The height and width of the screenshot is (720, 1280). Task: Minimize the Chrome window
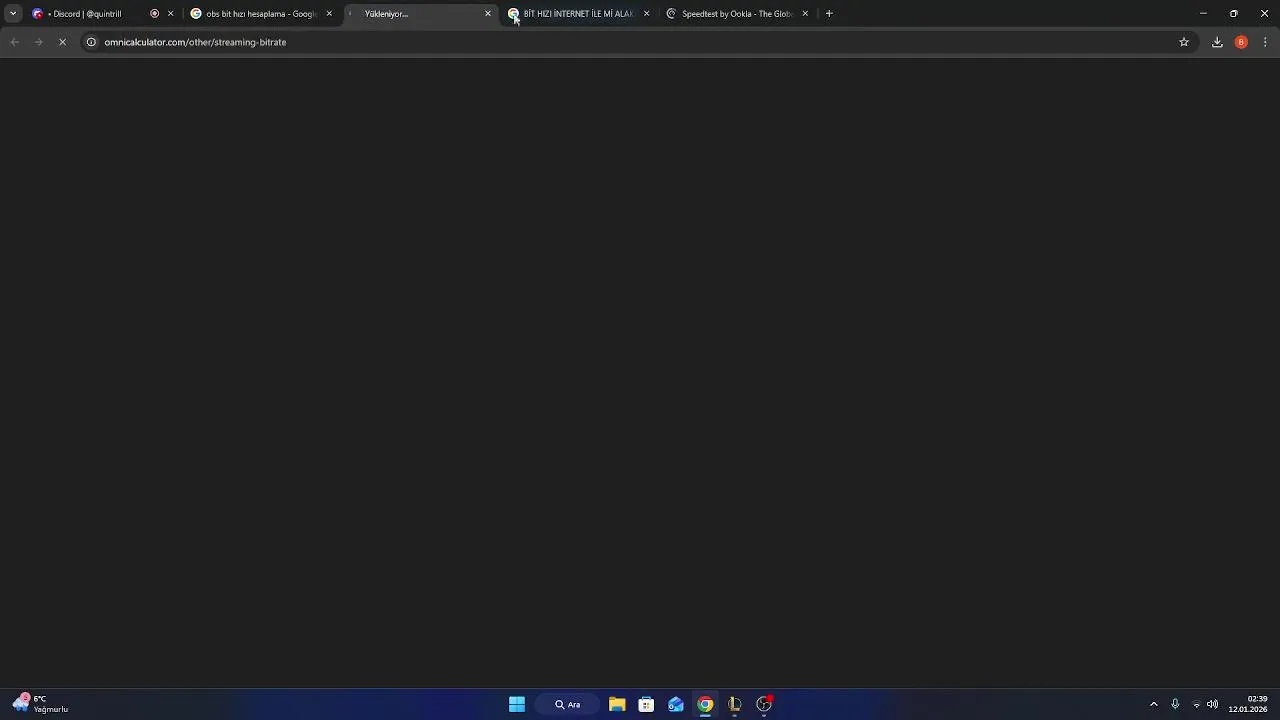(x=1203, y=14)
